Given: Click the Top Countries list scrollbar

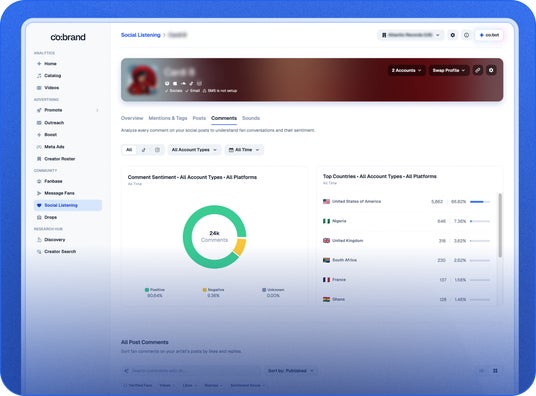Looking at the screenshot, I should point(500,225).
